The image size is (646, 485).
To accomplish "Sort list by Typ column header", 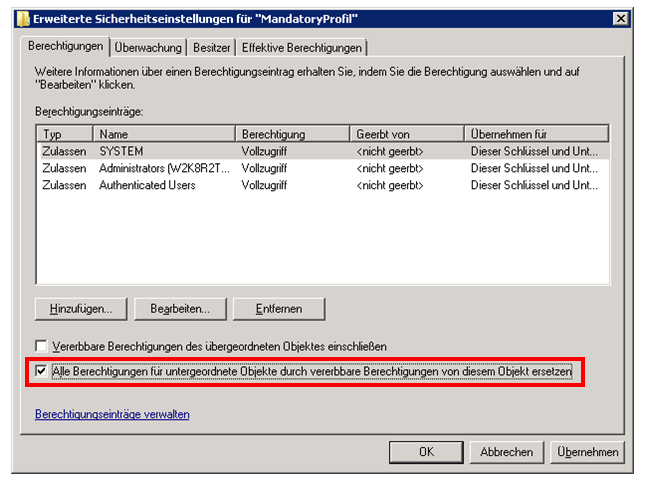I will coord(65,134).
